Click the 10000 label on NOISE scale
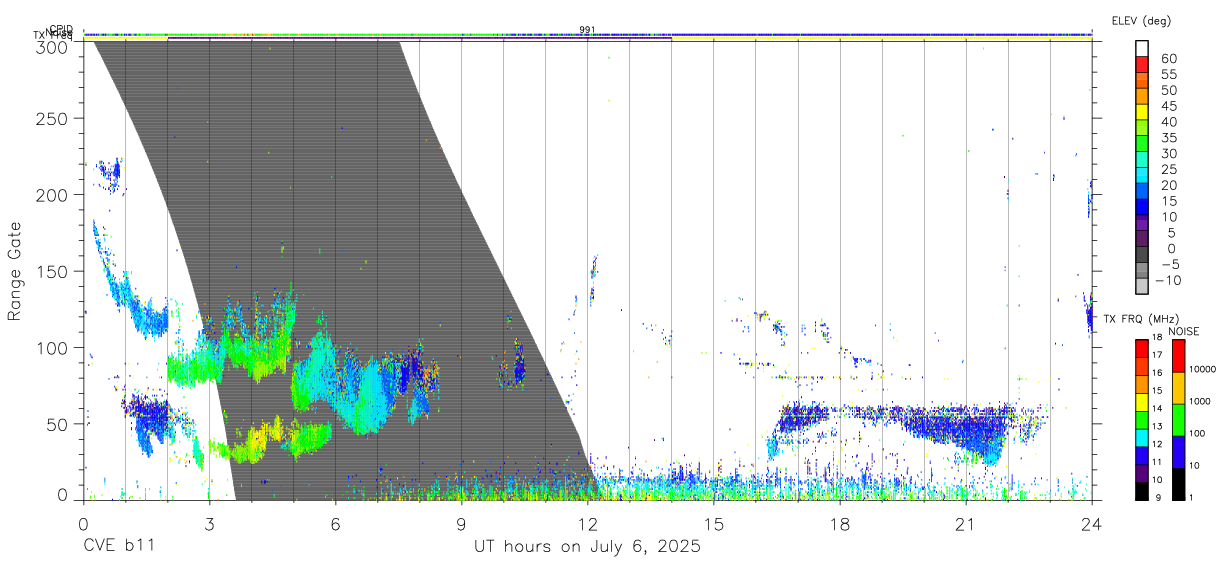This screenshot has width=1228, height=567. tap(1203, 369)
